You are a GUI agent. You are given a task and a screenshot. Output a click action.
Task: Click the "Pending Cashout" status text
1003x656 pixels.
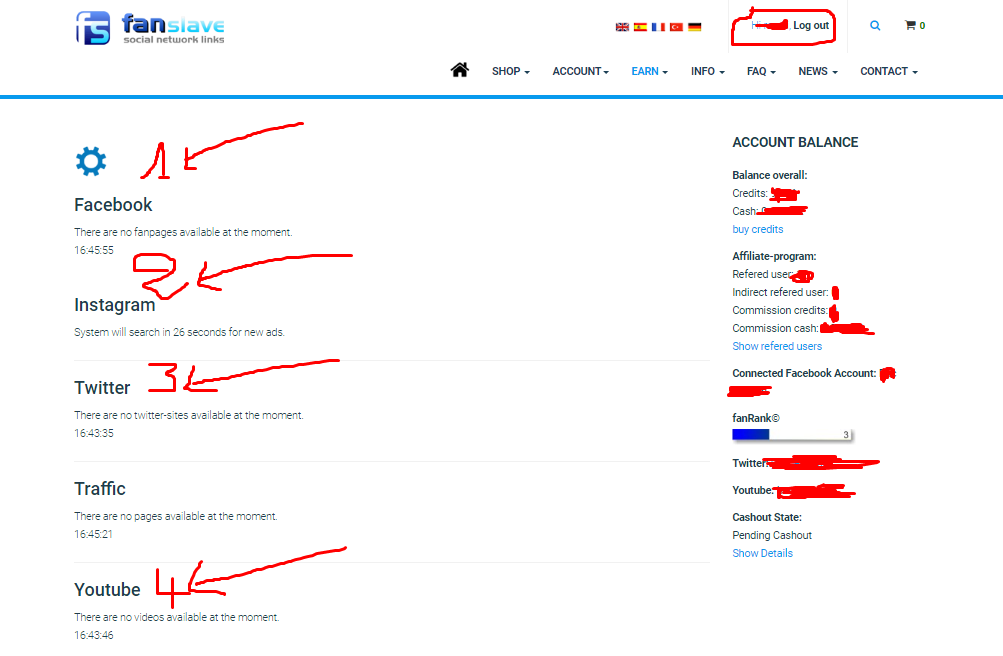pos(772,535)
